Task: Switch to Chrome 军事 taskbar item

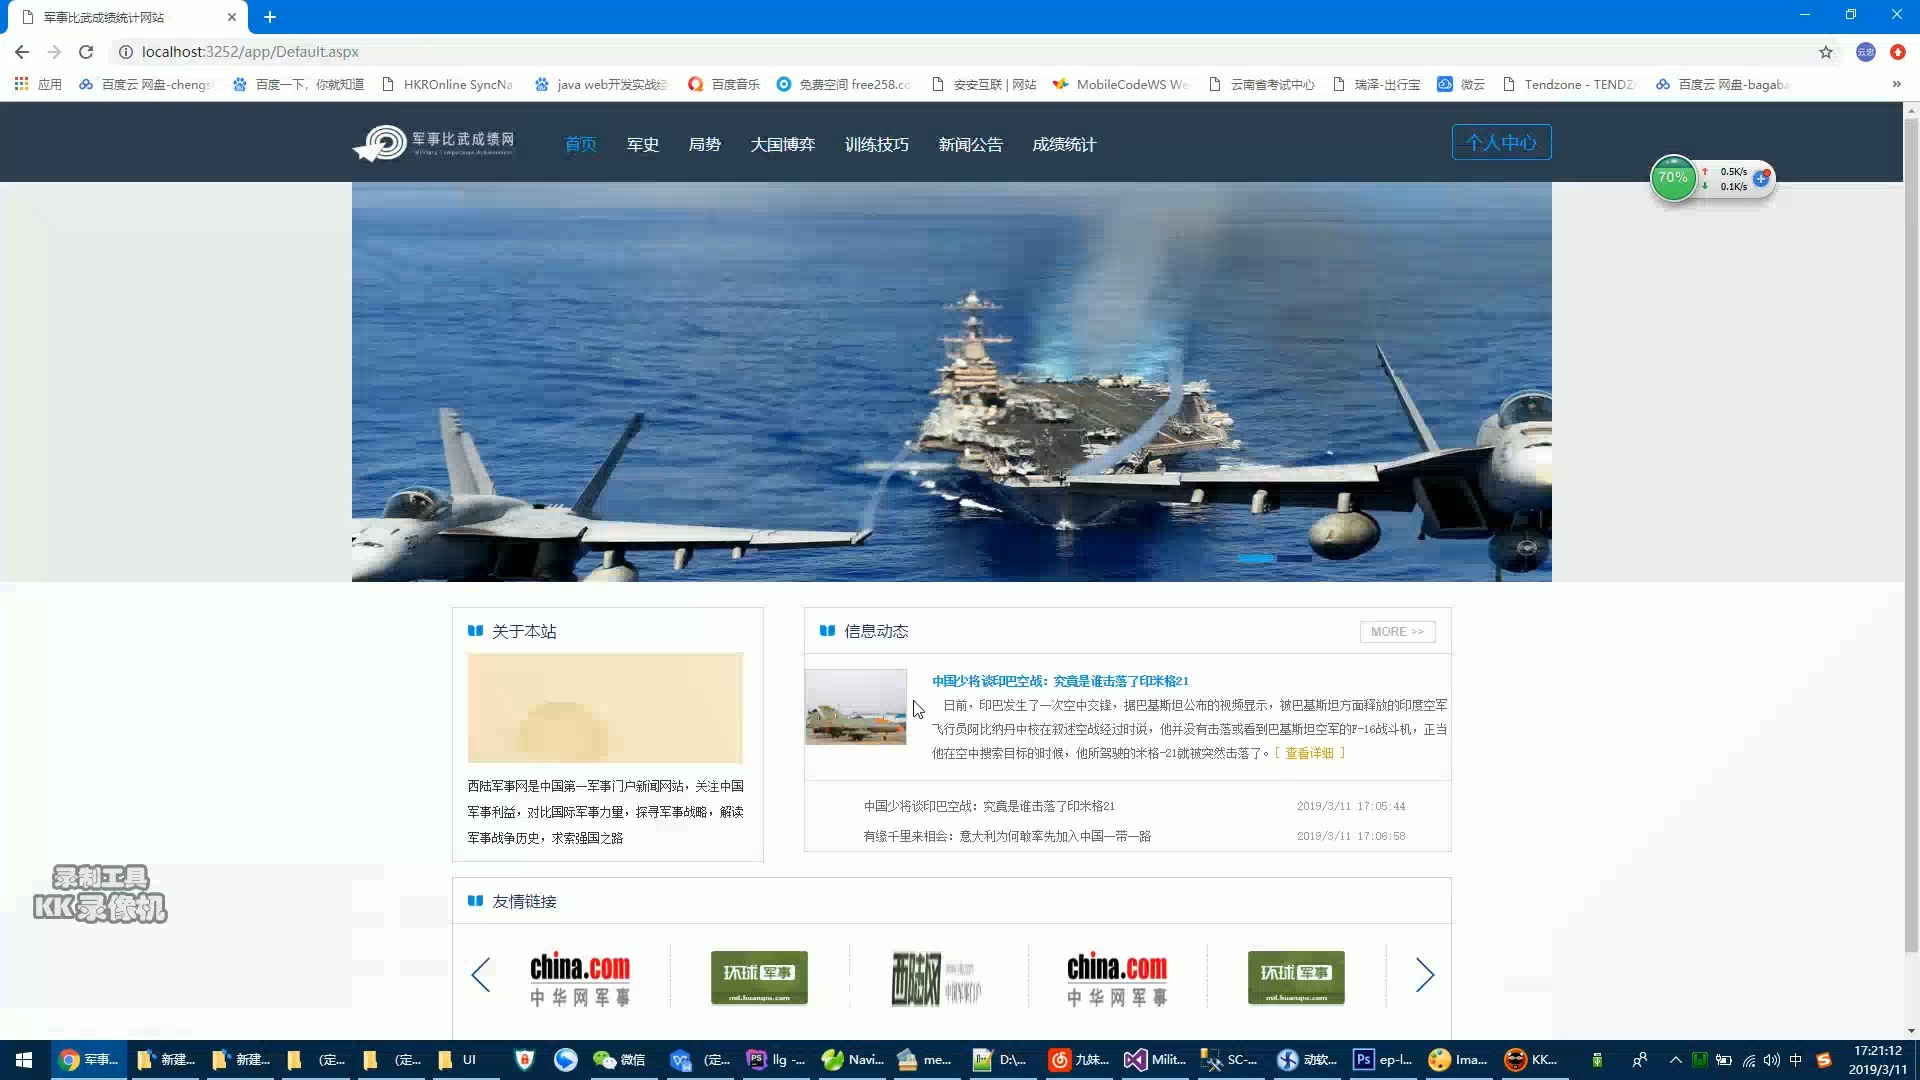Action: click(x=89, y=1060)
